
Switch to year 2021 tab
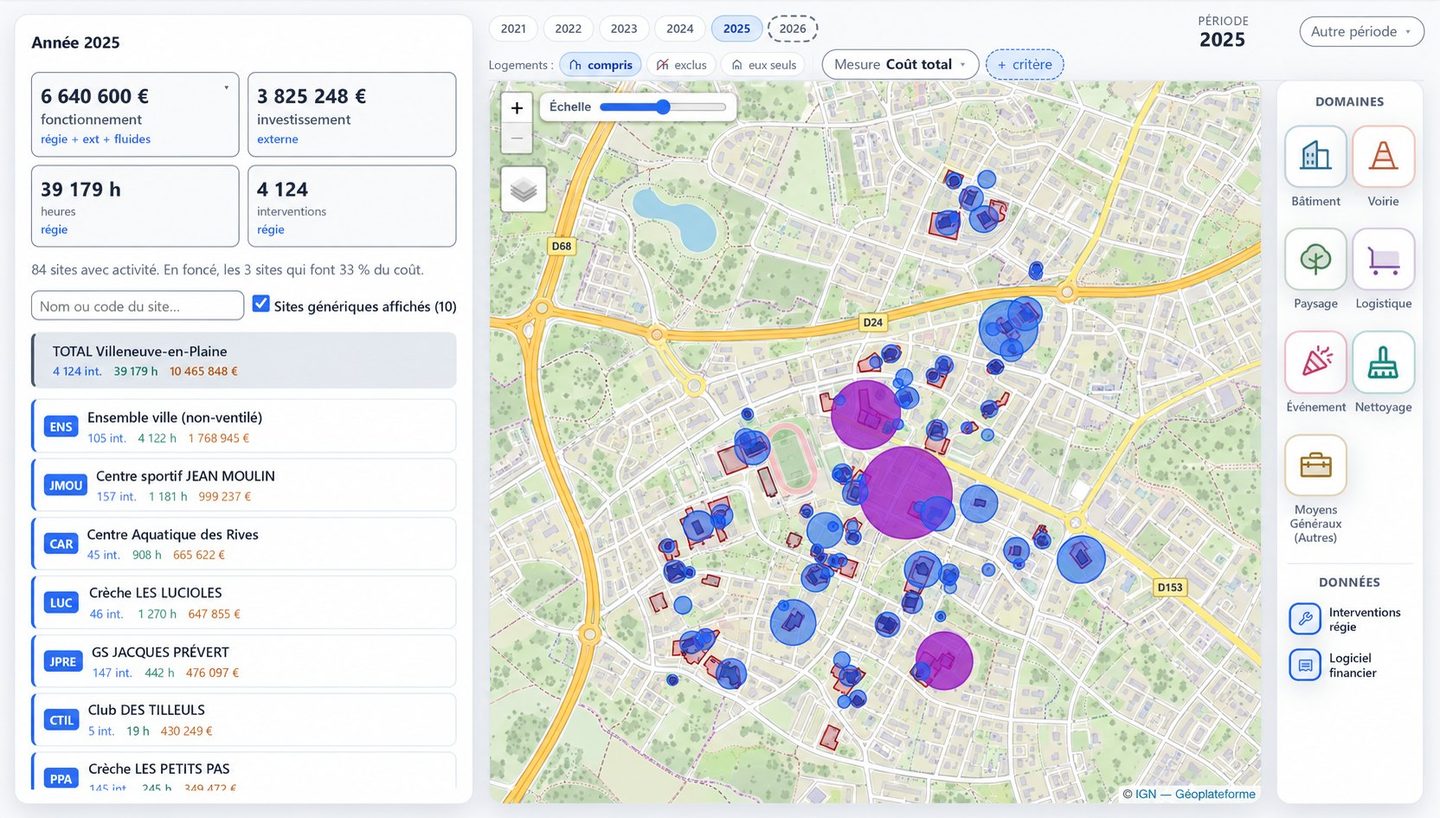click(513, 29)
